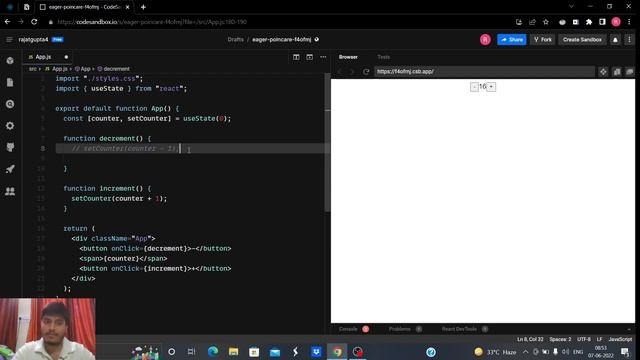
Task: Click the preview URL address field
Action: coord(484,71)
